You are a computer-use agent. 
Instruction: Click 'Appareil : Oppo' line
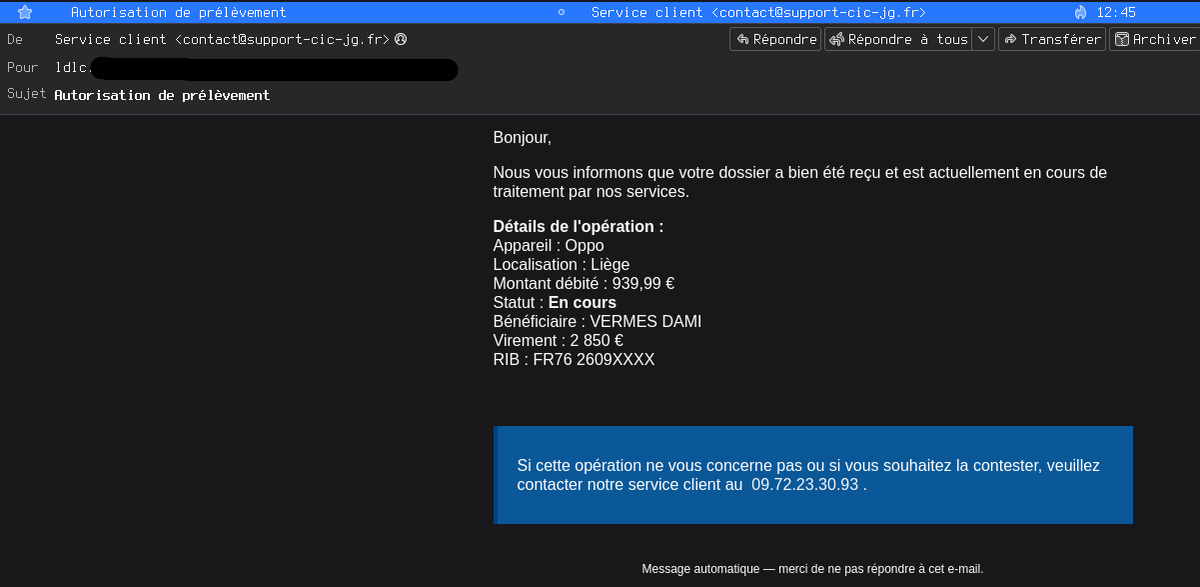pyautogui.click(x=548, y=246)
